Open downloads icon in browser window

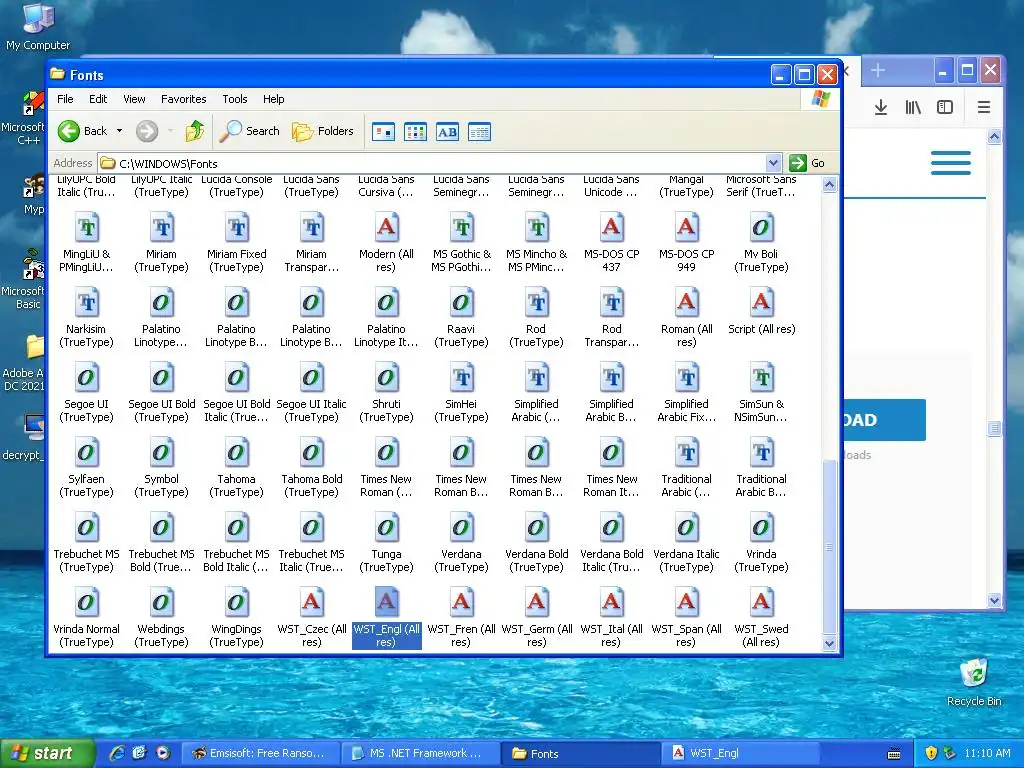point(880,107)
